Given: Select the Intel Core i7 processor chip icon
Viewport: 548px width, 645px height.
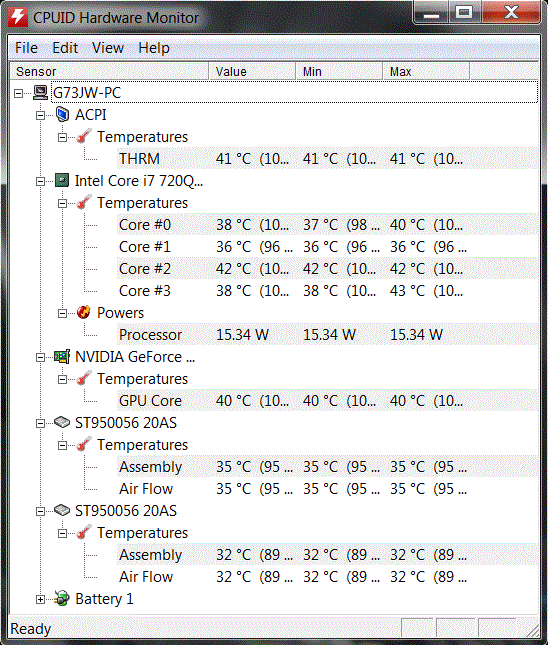Looking at the screenshot, I should (x=62, y=180).
